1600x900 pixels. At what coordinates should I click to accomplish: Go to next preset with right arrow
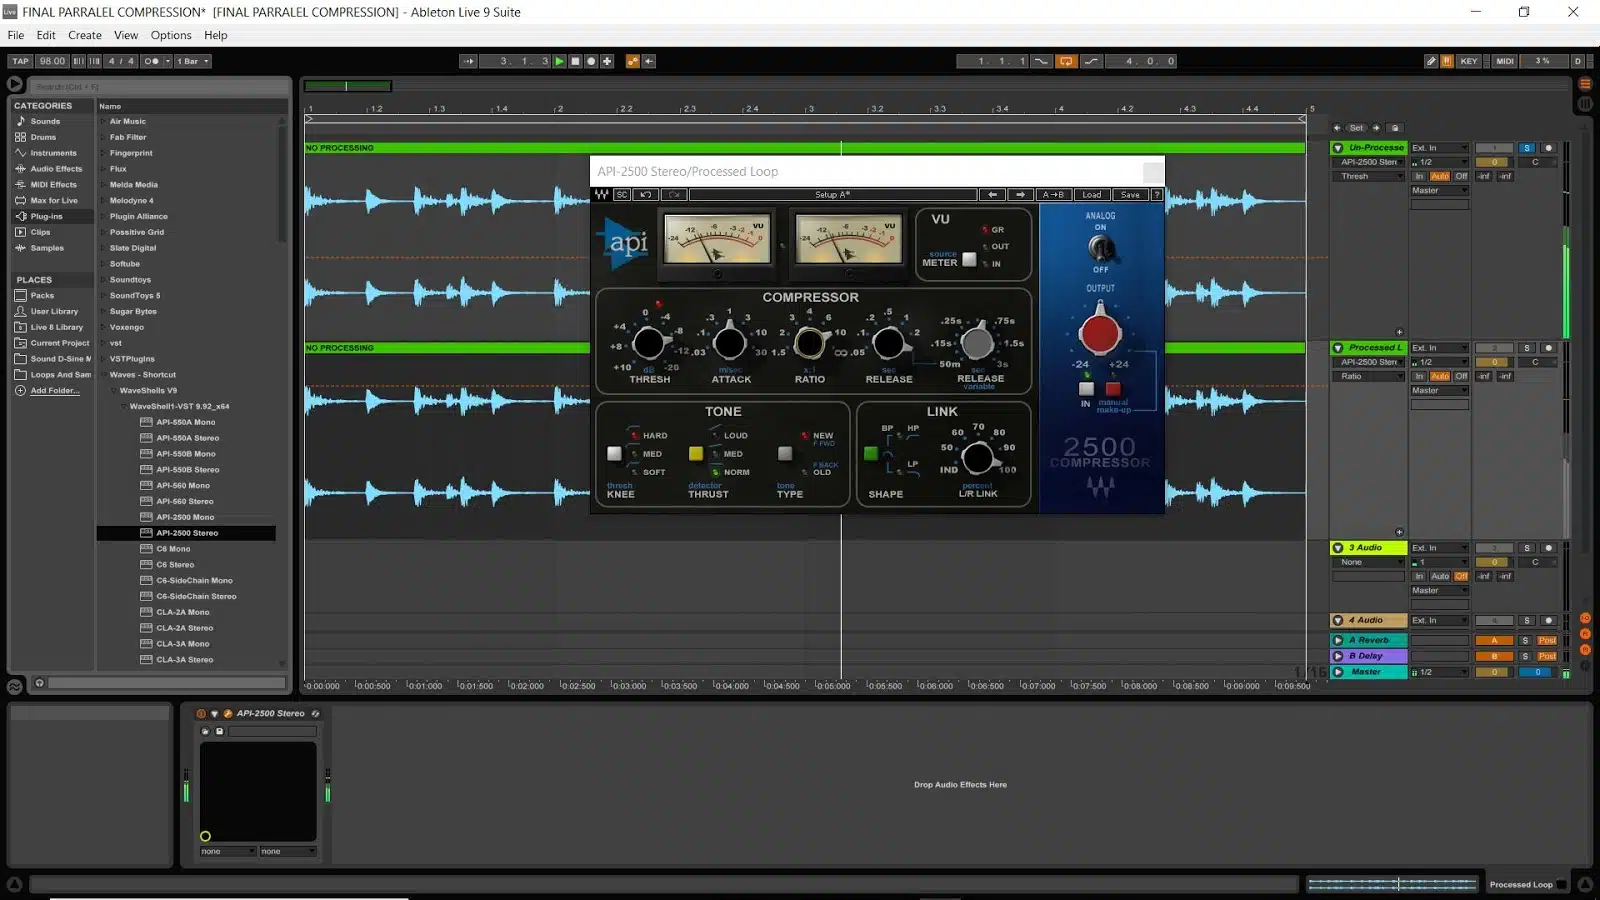pos(1020,195)
